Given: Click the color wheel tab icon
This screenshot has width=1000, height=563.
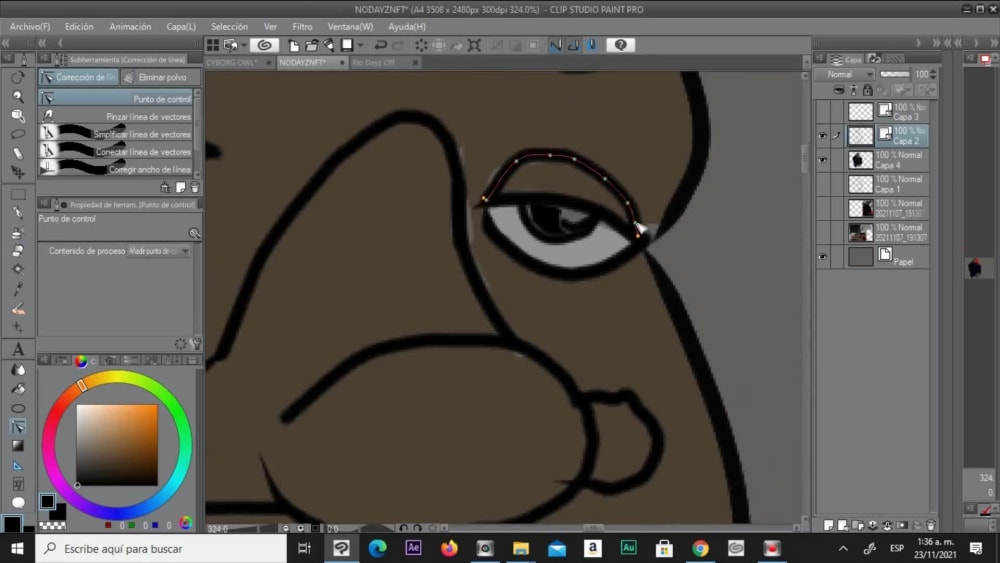Looking at the screenshot, I should [81, 361].
